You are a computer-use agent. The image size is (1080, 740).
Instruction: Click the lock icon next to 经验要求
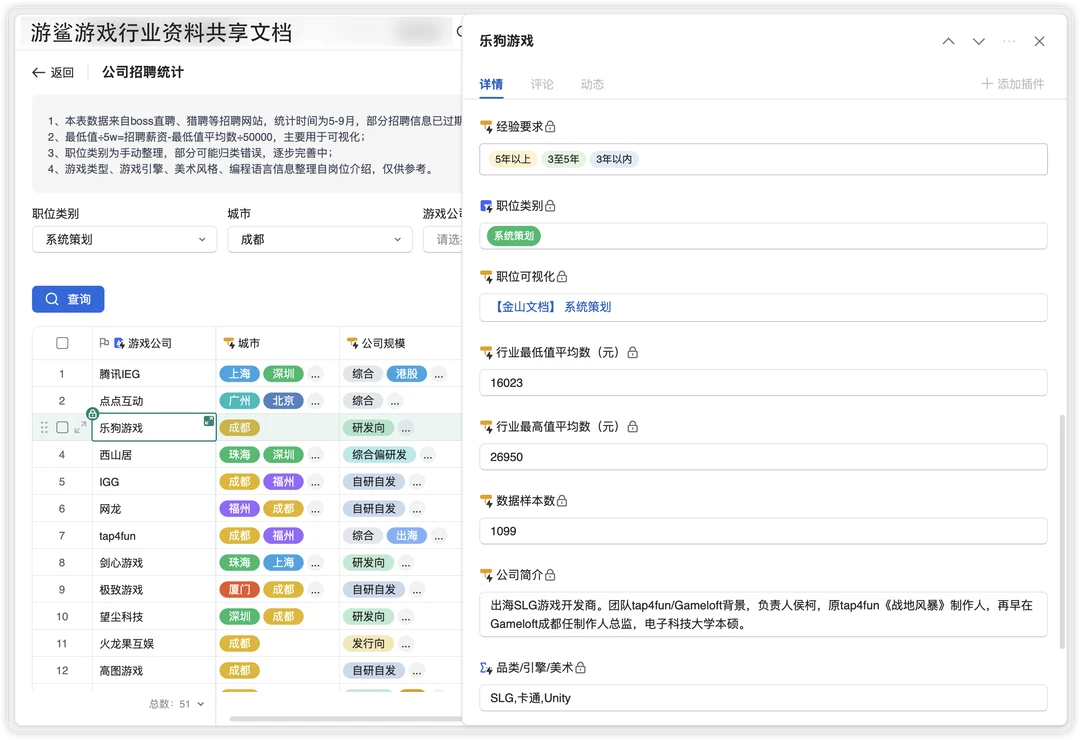(x=550, y=127)
